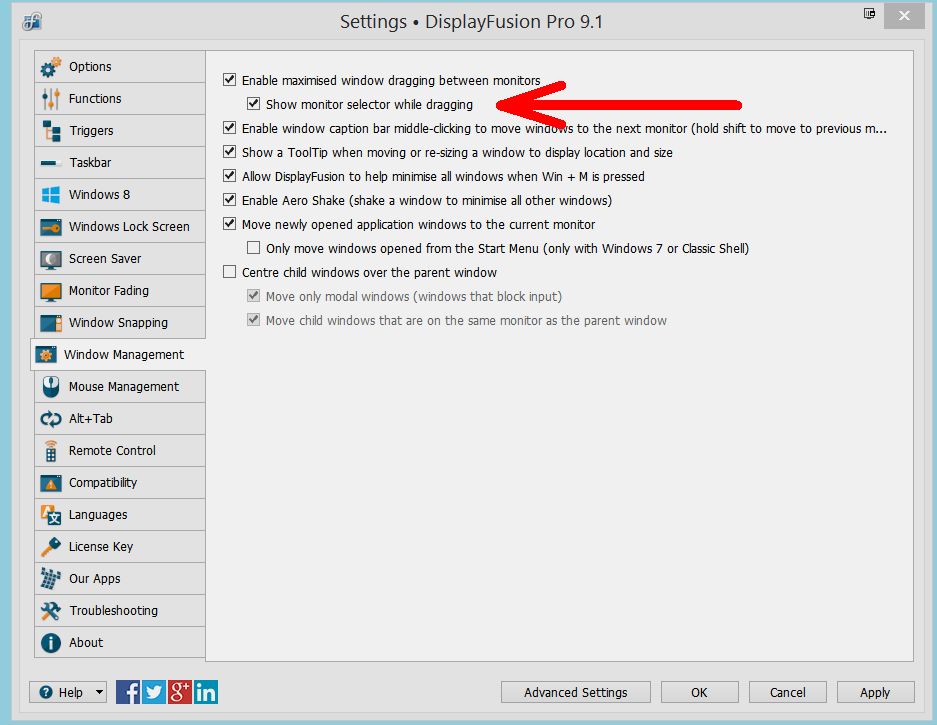Viewport: 937px width, 725px height.
Task: Click the Google+ icon
Action: pos(180,691)
